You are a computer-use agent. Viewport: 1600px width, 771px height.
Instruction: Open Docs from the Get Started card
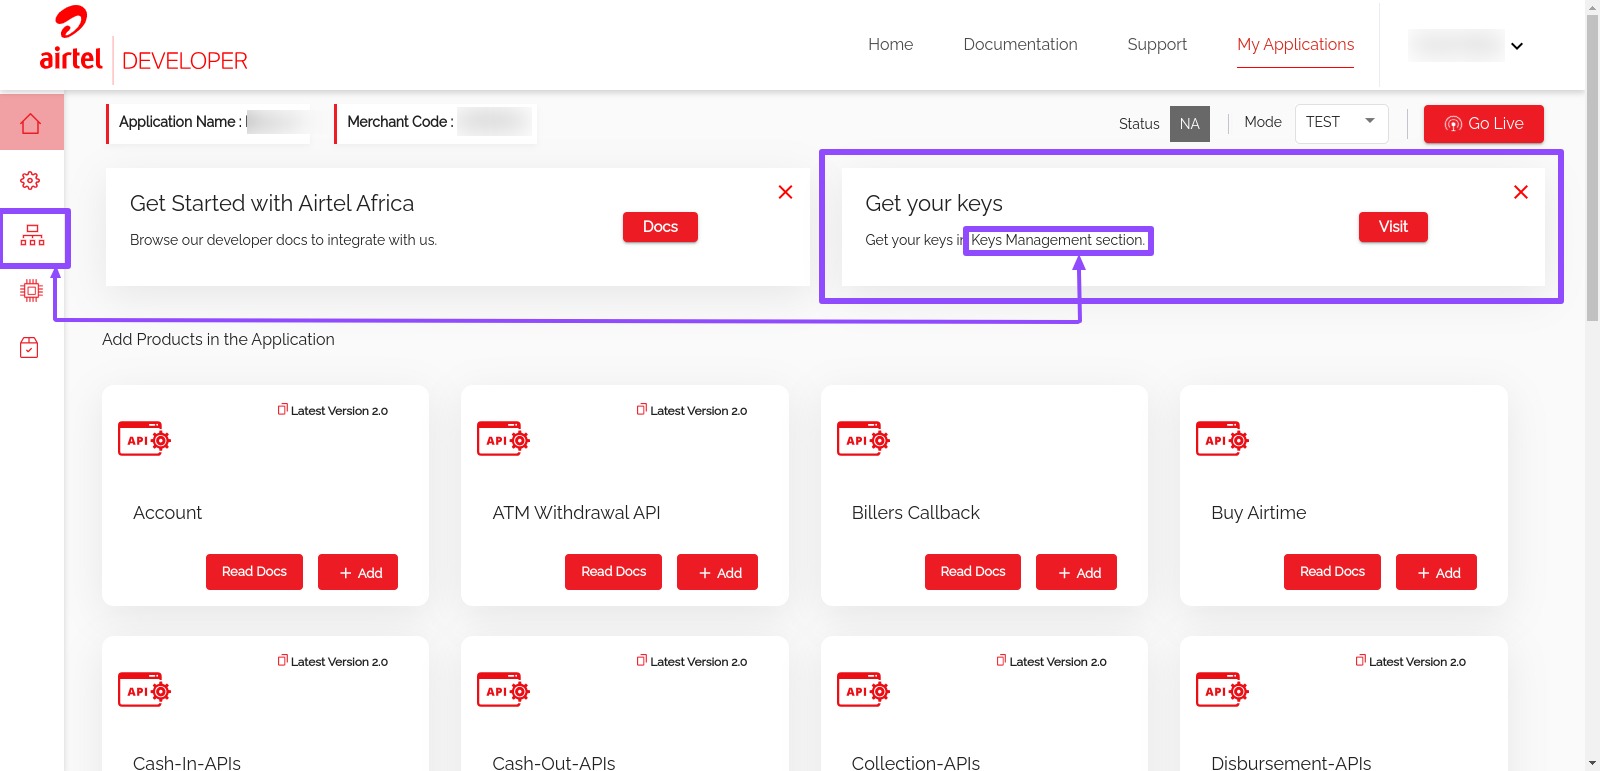(660, 227)
